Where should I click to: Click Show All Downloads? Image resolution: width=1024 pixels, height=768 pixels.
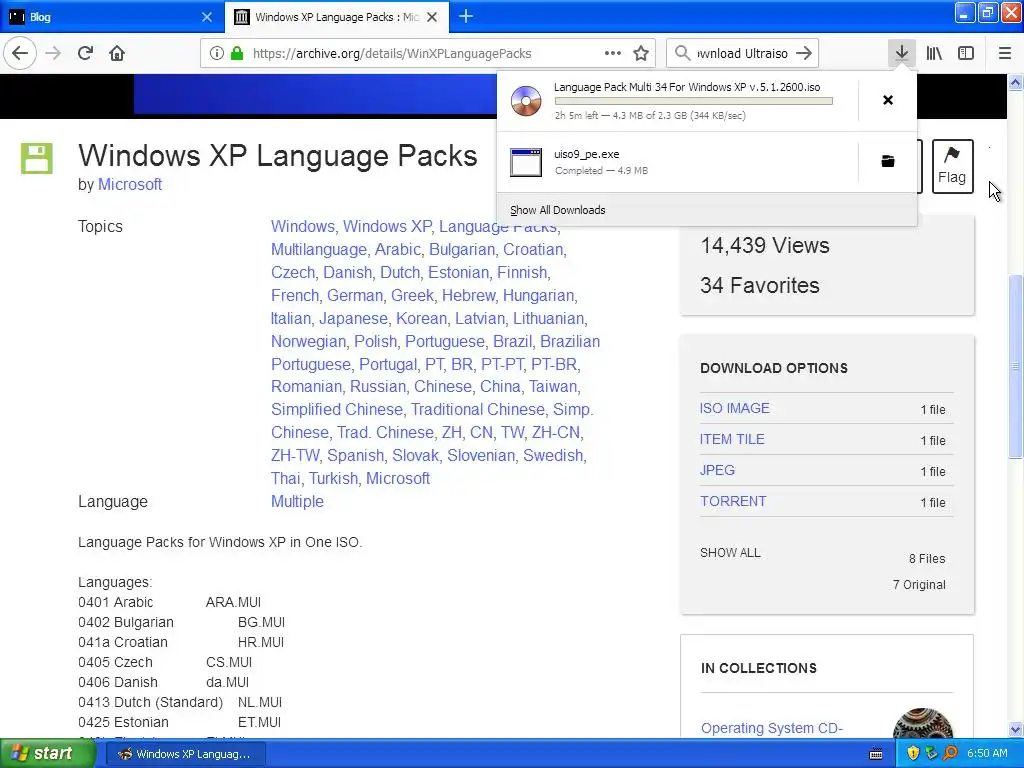(x=558, y=210)
